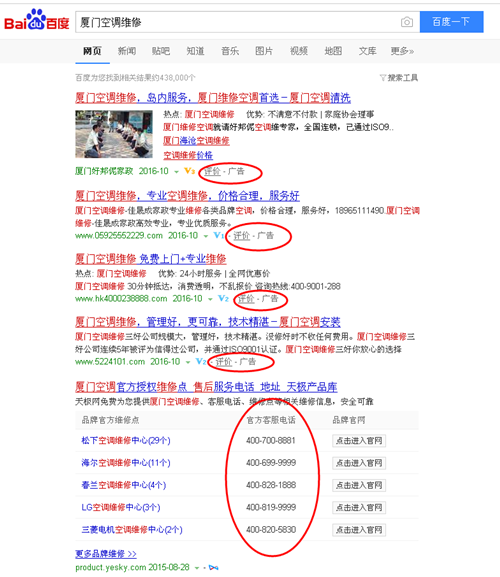Click phone number 400-828-1888
The width and height of the screenshot is (500, 577).
pos(271,485)
